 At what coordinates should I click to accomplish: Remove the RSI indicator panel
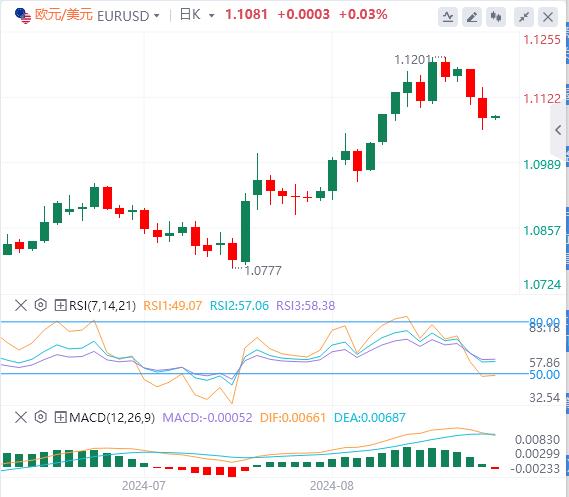click(21, 305)
